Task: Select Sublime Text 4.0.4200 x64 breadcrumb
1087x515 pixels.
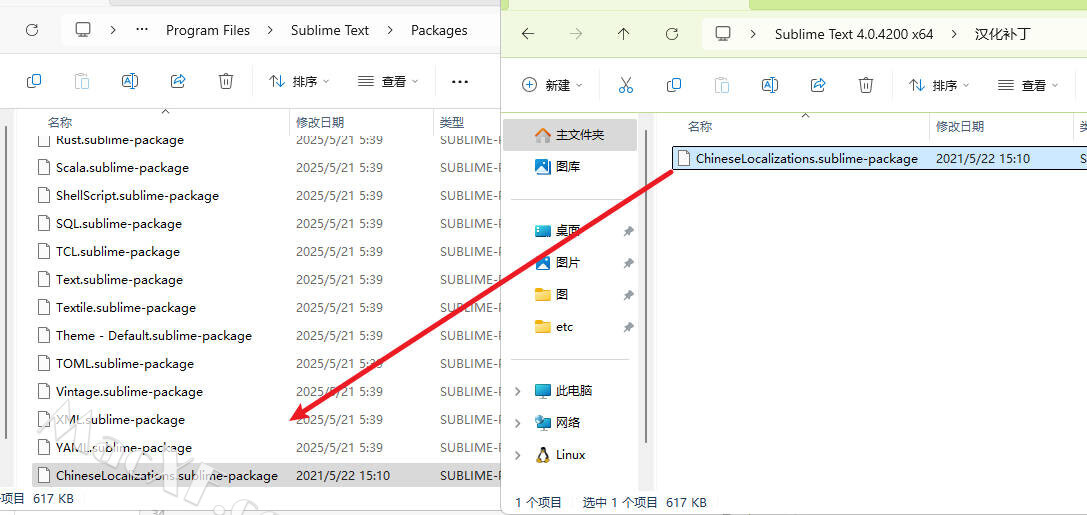Action: [x=854, y=34]
